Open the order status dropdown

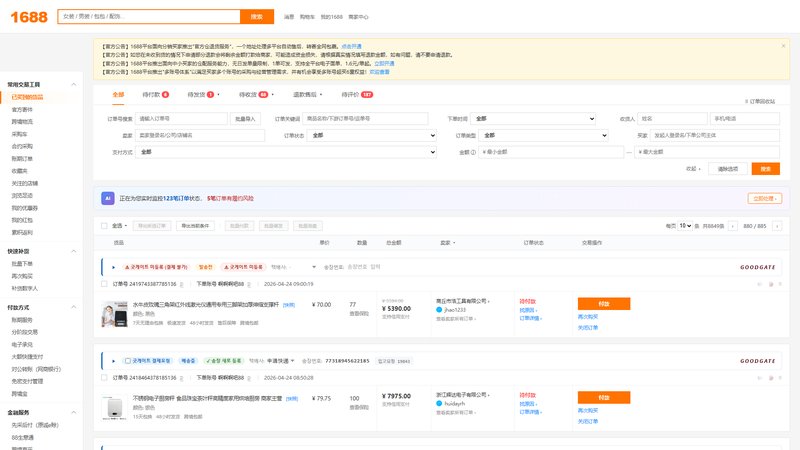pos(372,135)
